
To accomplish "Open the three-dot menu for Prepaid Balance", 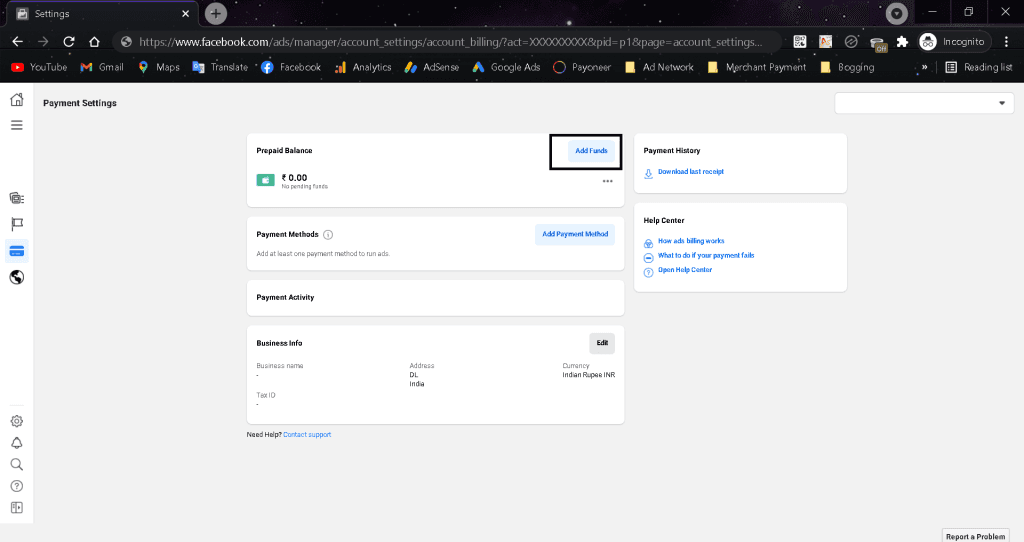I will [x=607, y=181].
